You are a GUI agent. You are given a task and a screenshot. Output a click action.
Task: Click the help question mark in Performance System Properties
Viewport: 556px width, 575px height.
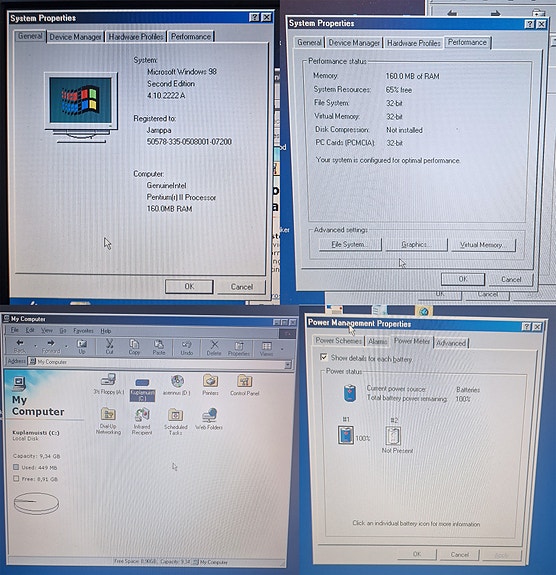[529, 24]
